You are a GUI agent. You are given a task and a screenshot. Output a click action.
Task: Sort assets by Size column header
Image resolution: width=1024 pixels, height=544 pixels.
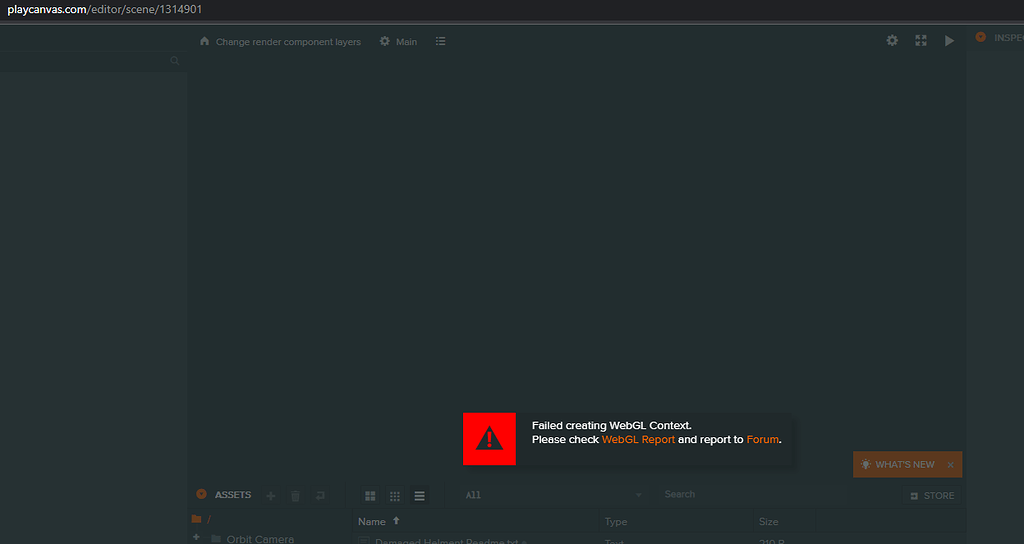tap(784, 521)
